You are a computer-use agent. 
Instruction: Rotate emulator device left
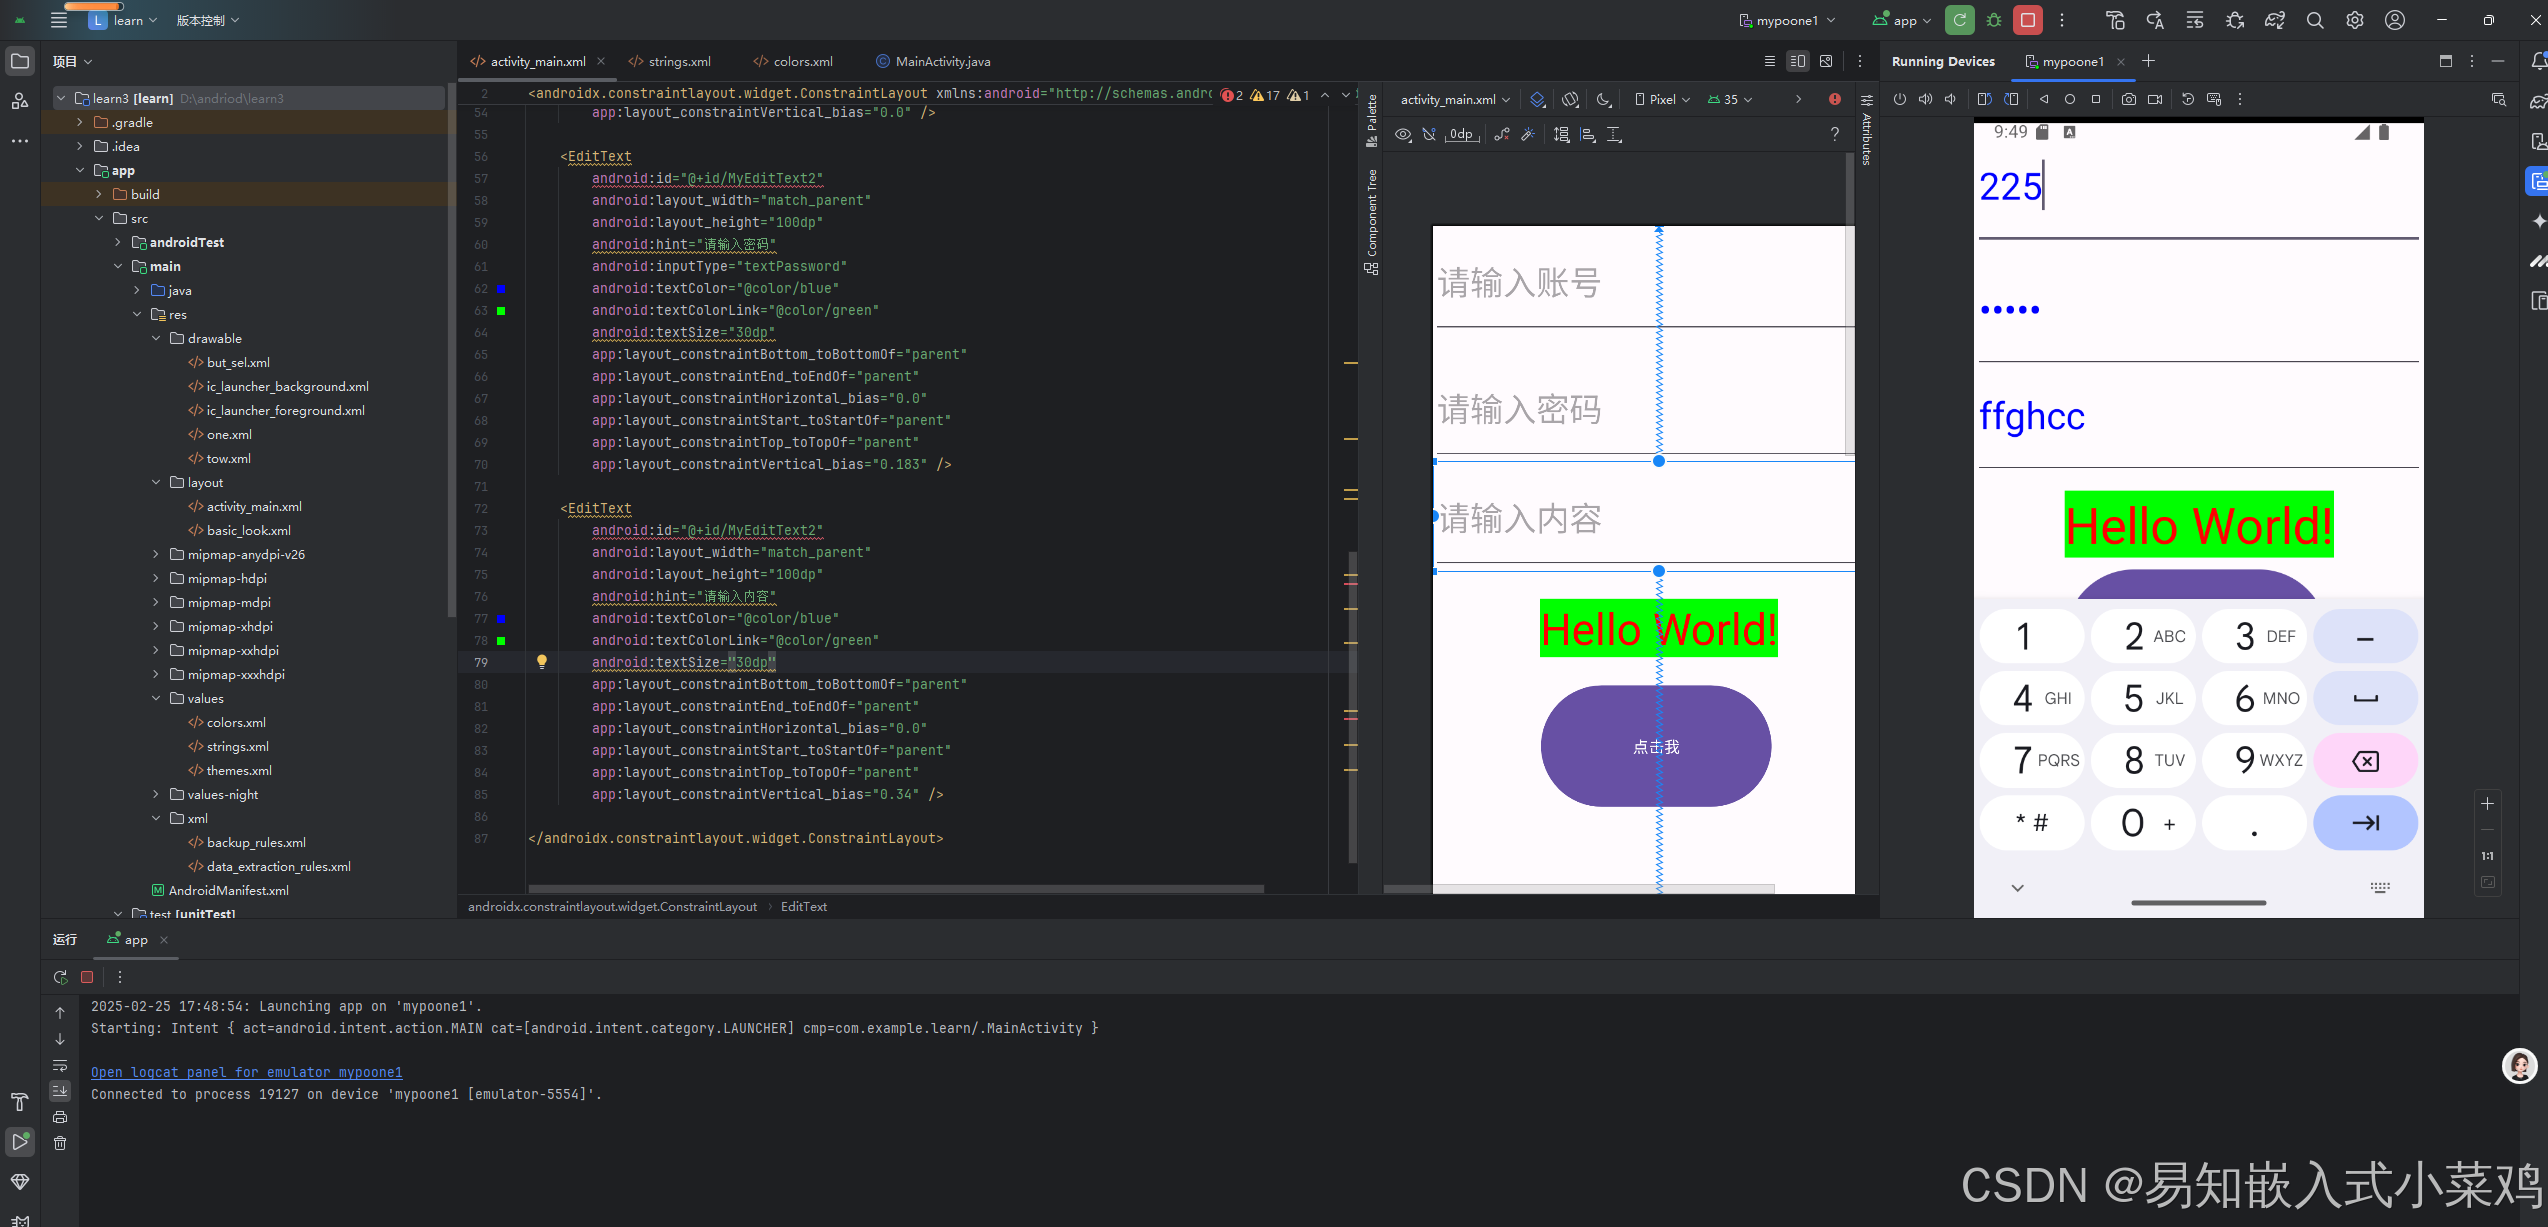pos(1984,99)
